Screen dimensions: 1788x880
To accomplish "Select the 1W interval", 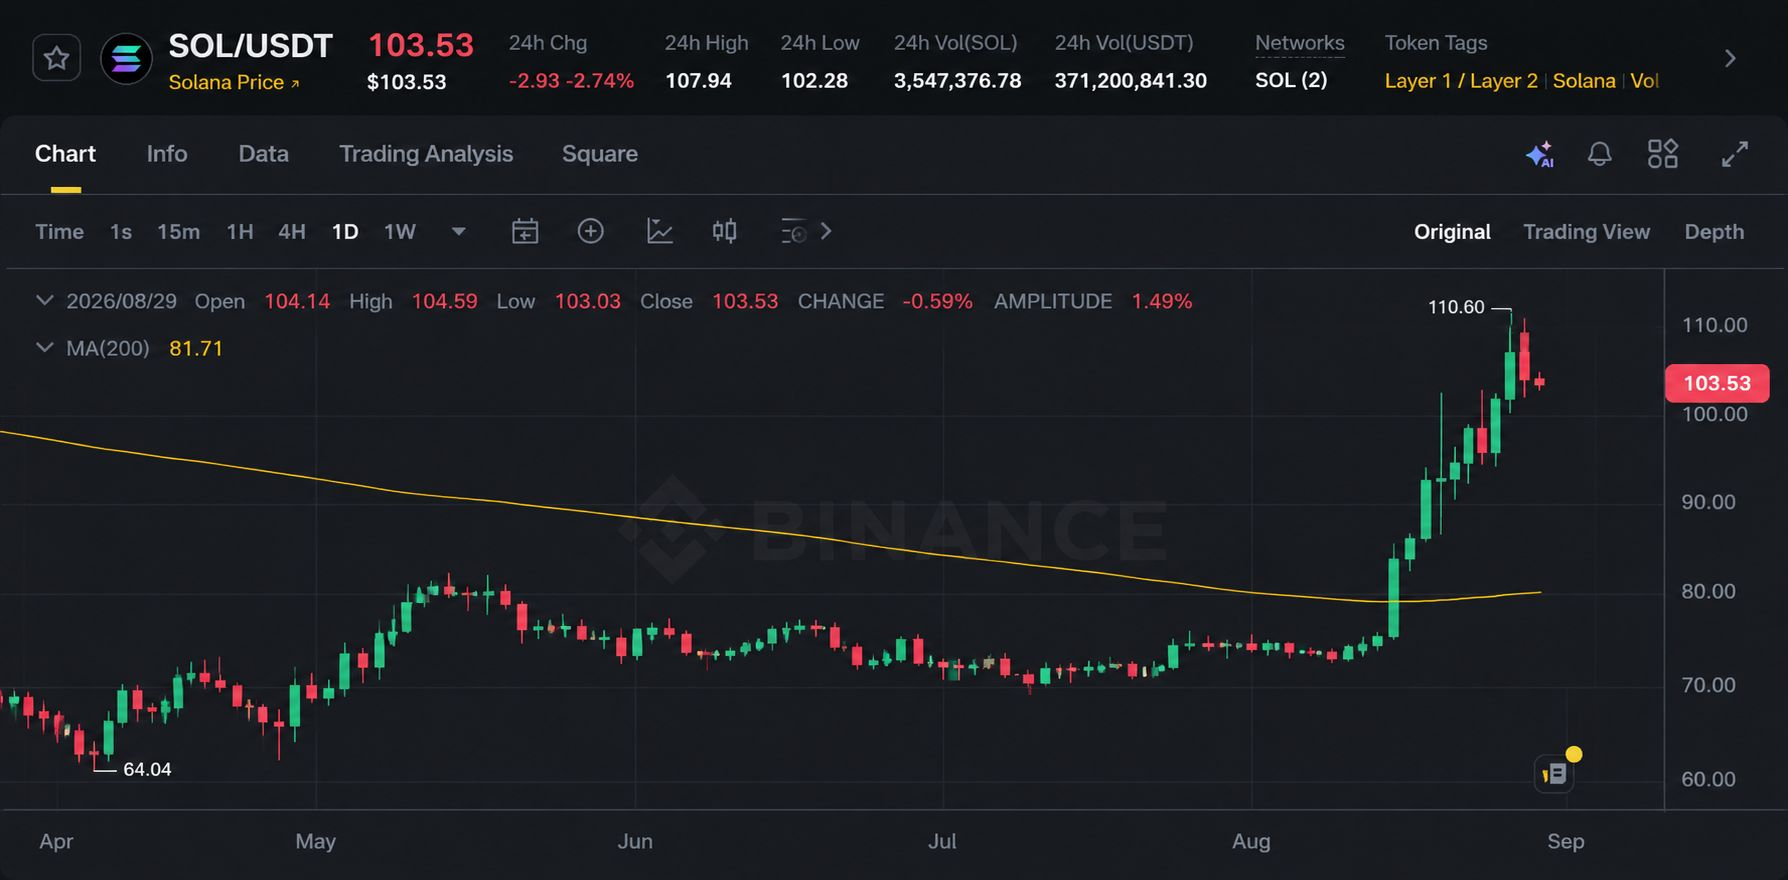I will [400, 232].
